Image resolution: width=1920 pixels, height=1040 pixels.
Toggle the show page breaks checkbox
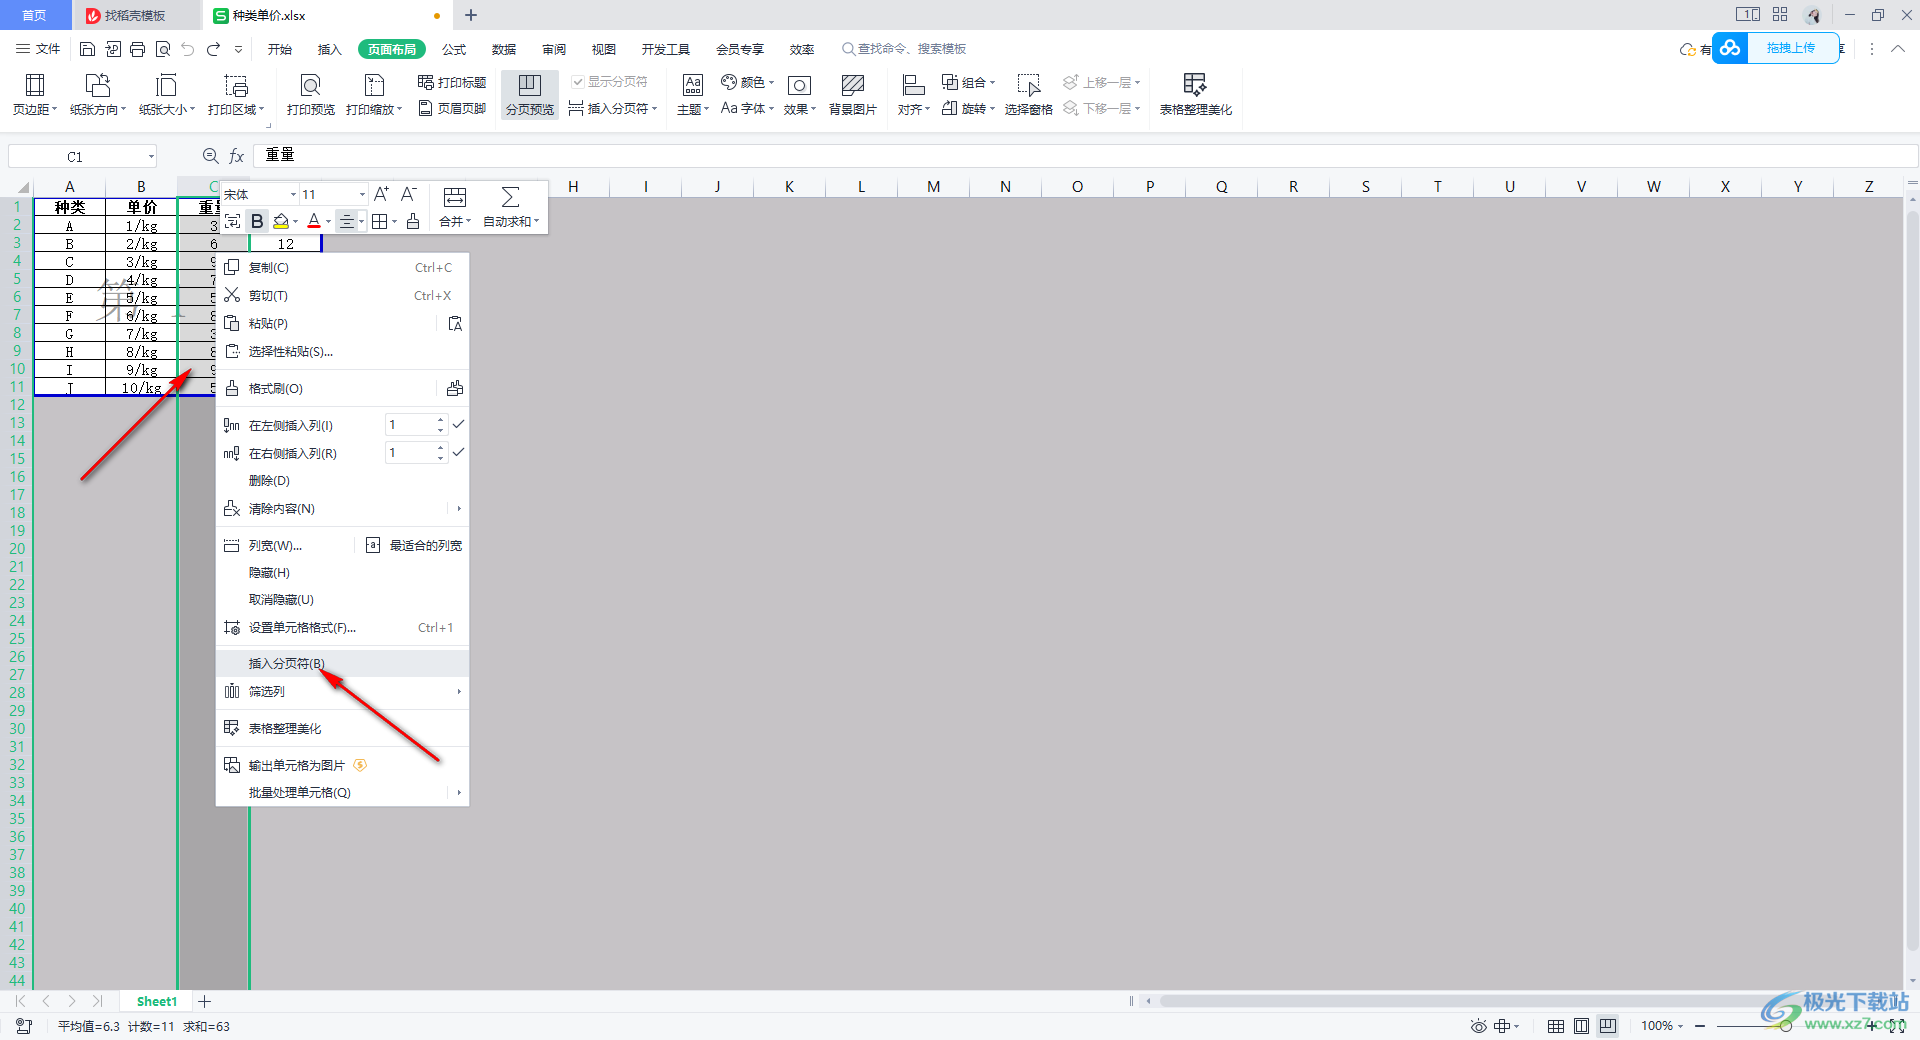pos(577,82)
